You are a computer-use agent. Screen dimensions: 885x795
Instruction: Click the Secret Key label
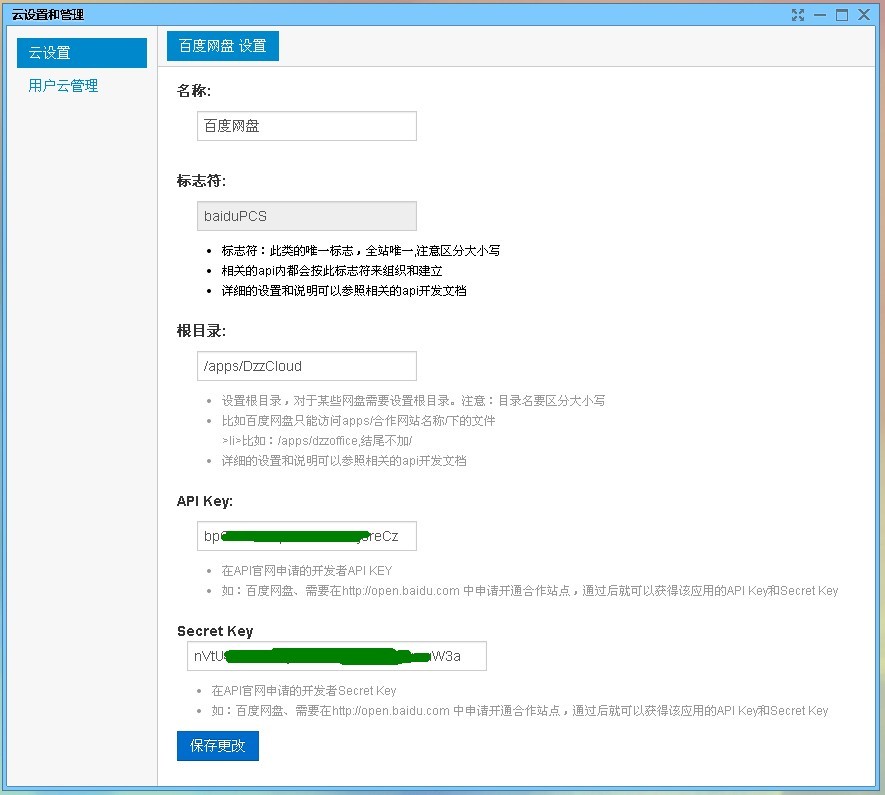215,631
